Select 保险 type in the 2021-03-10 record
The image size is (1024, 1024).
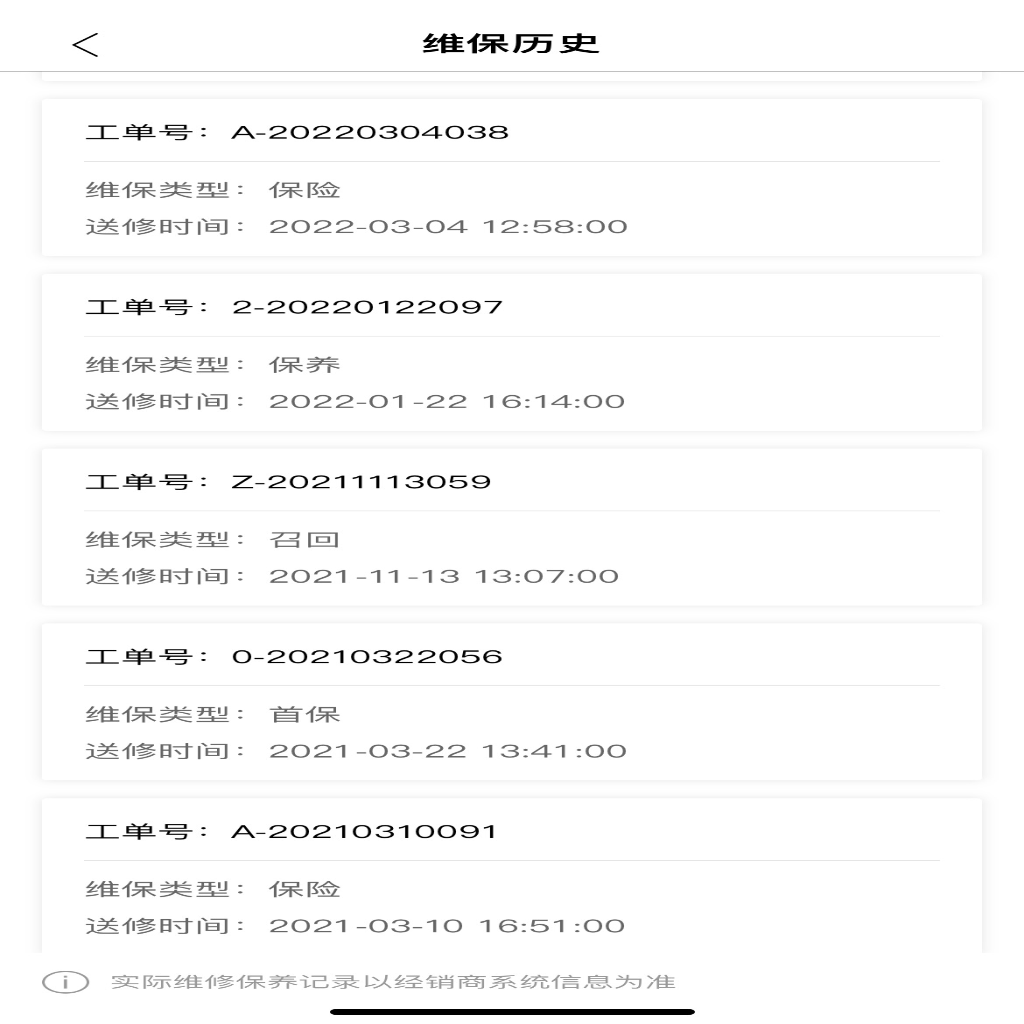click(x=305, y=889)
